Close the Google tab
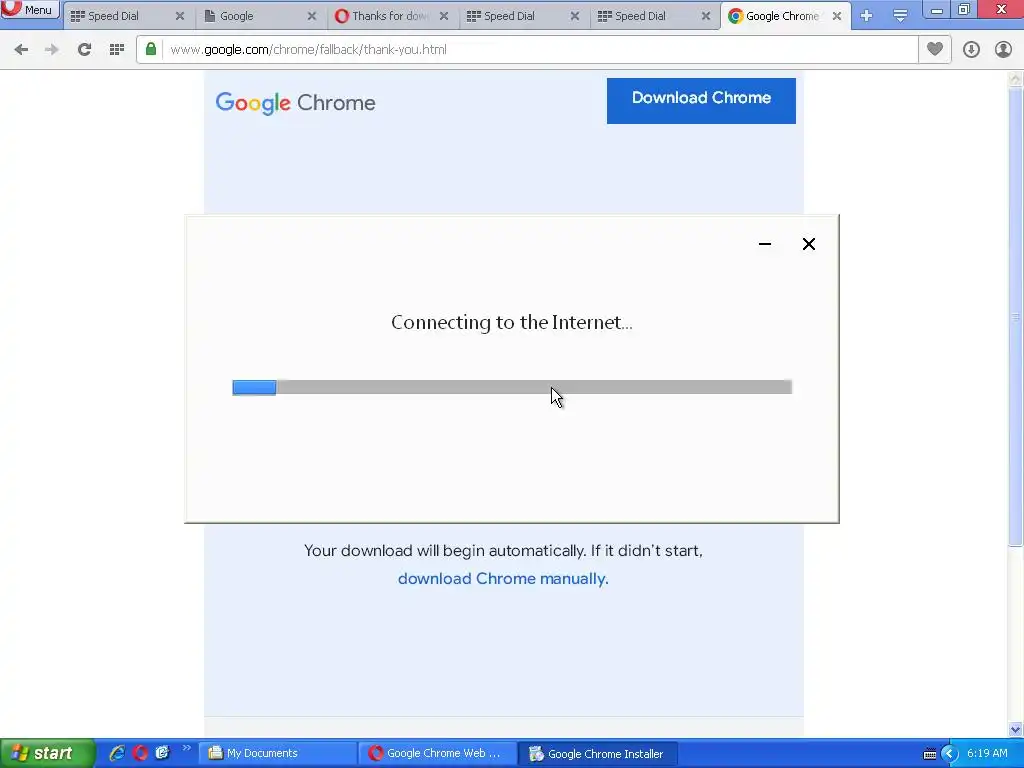The height and width of the screenshot is (768, 1024). click(x=312, y=16)
